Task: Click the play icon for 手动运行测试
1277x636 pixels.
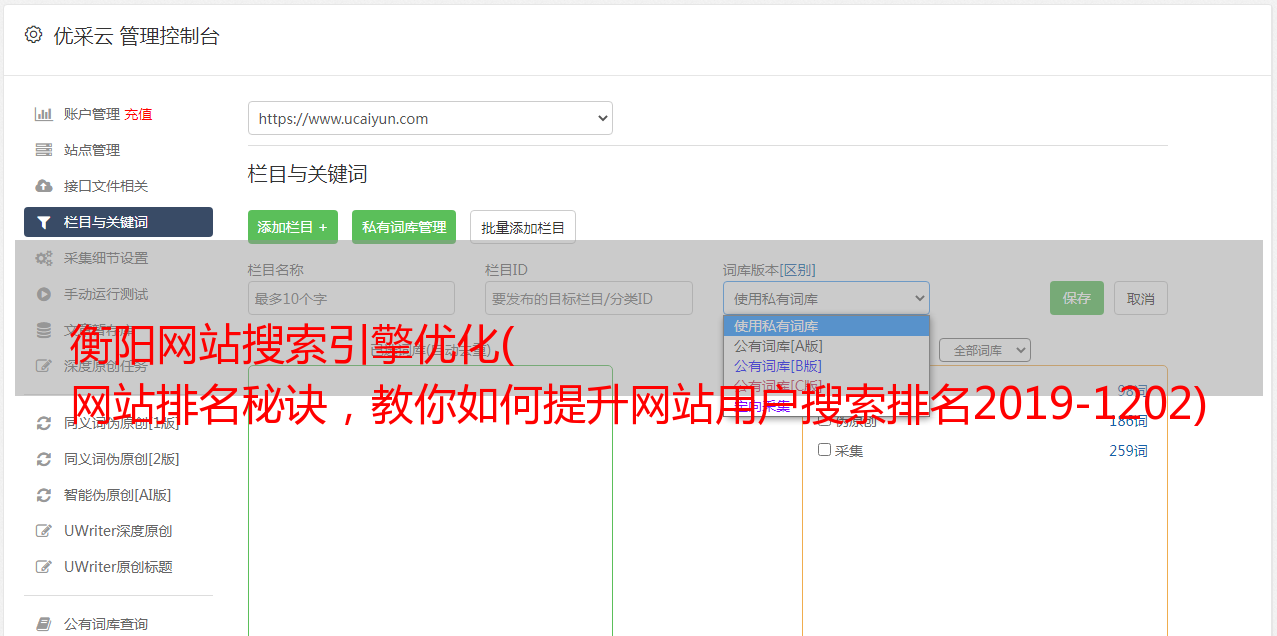Action: 44,294
